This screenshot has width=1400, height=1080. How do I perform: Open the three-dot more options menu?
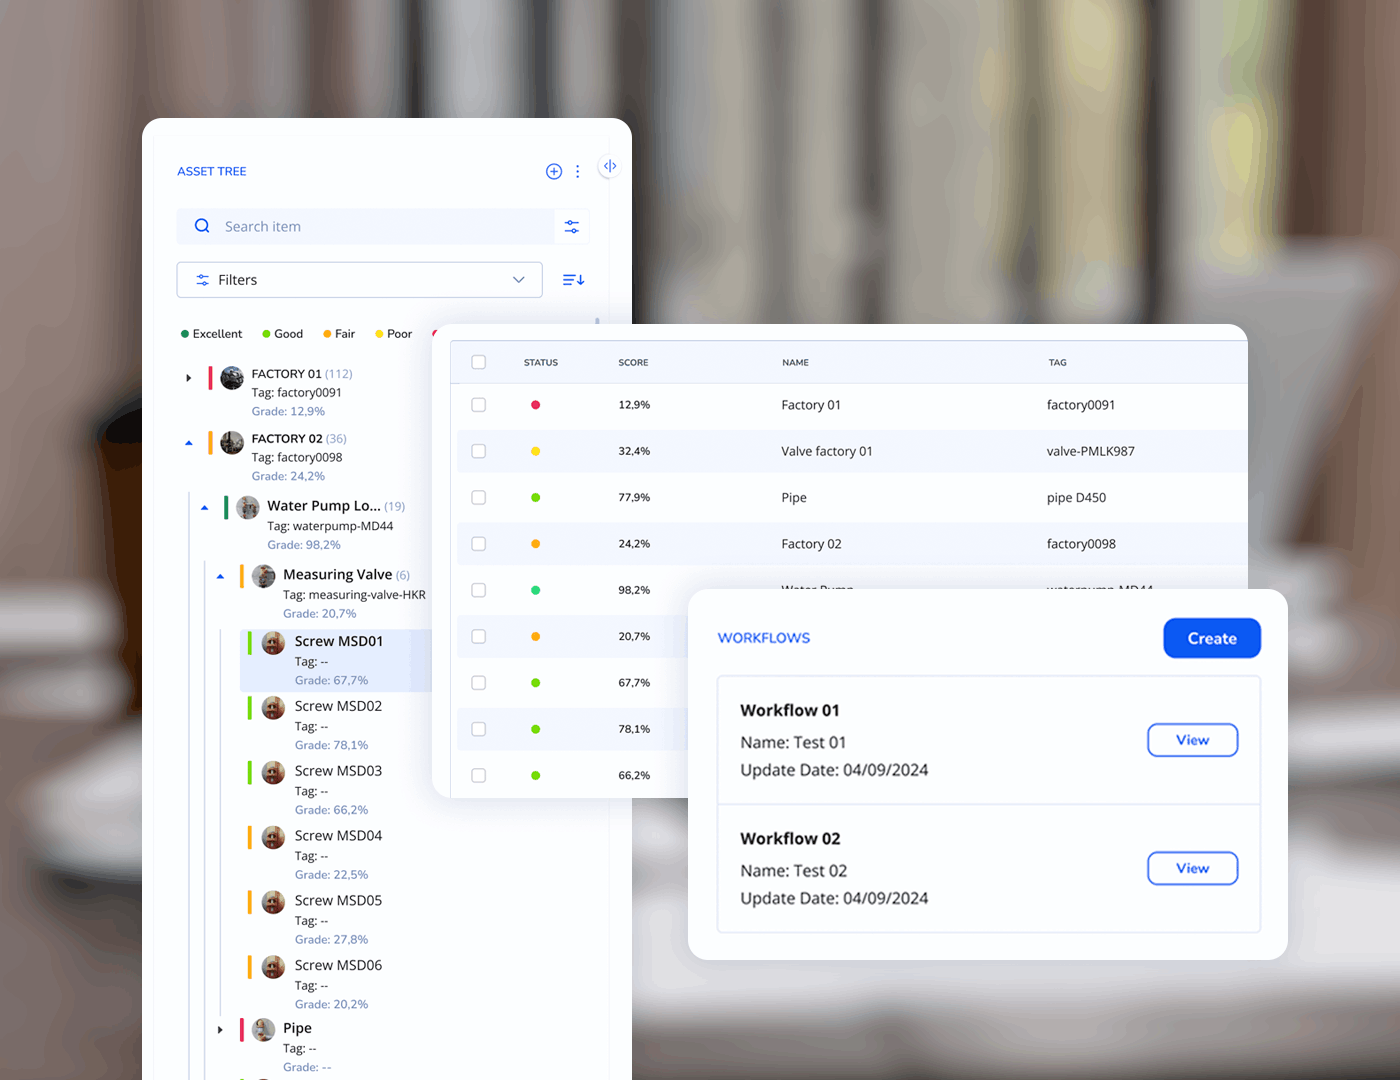tap(578, 171)
